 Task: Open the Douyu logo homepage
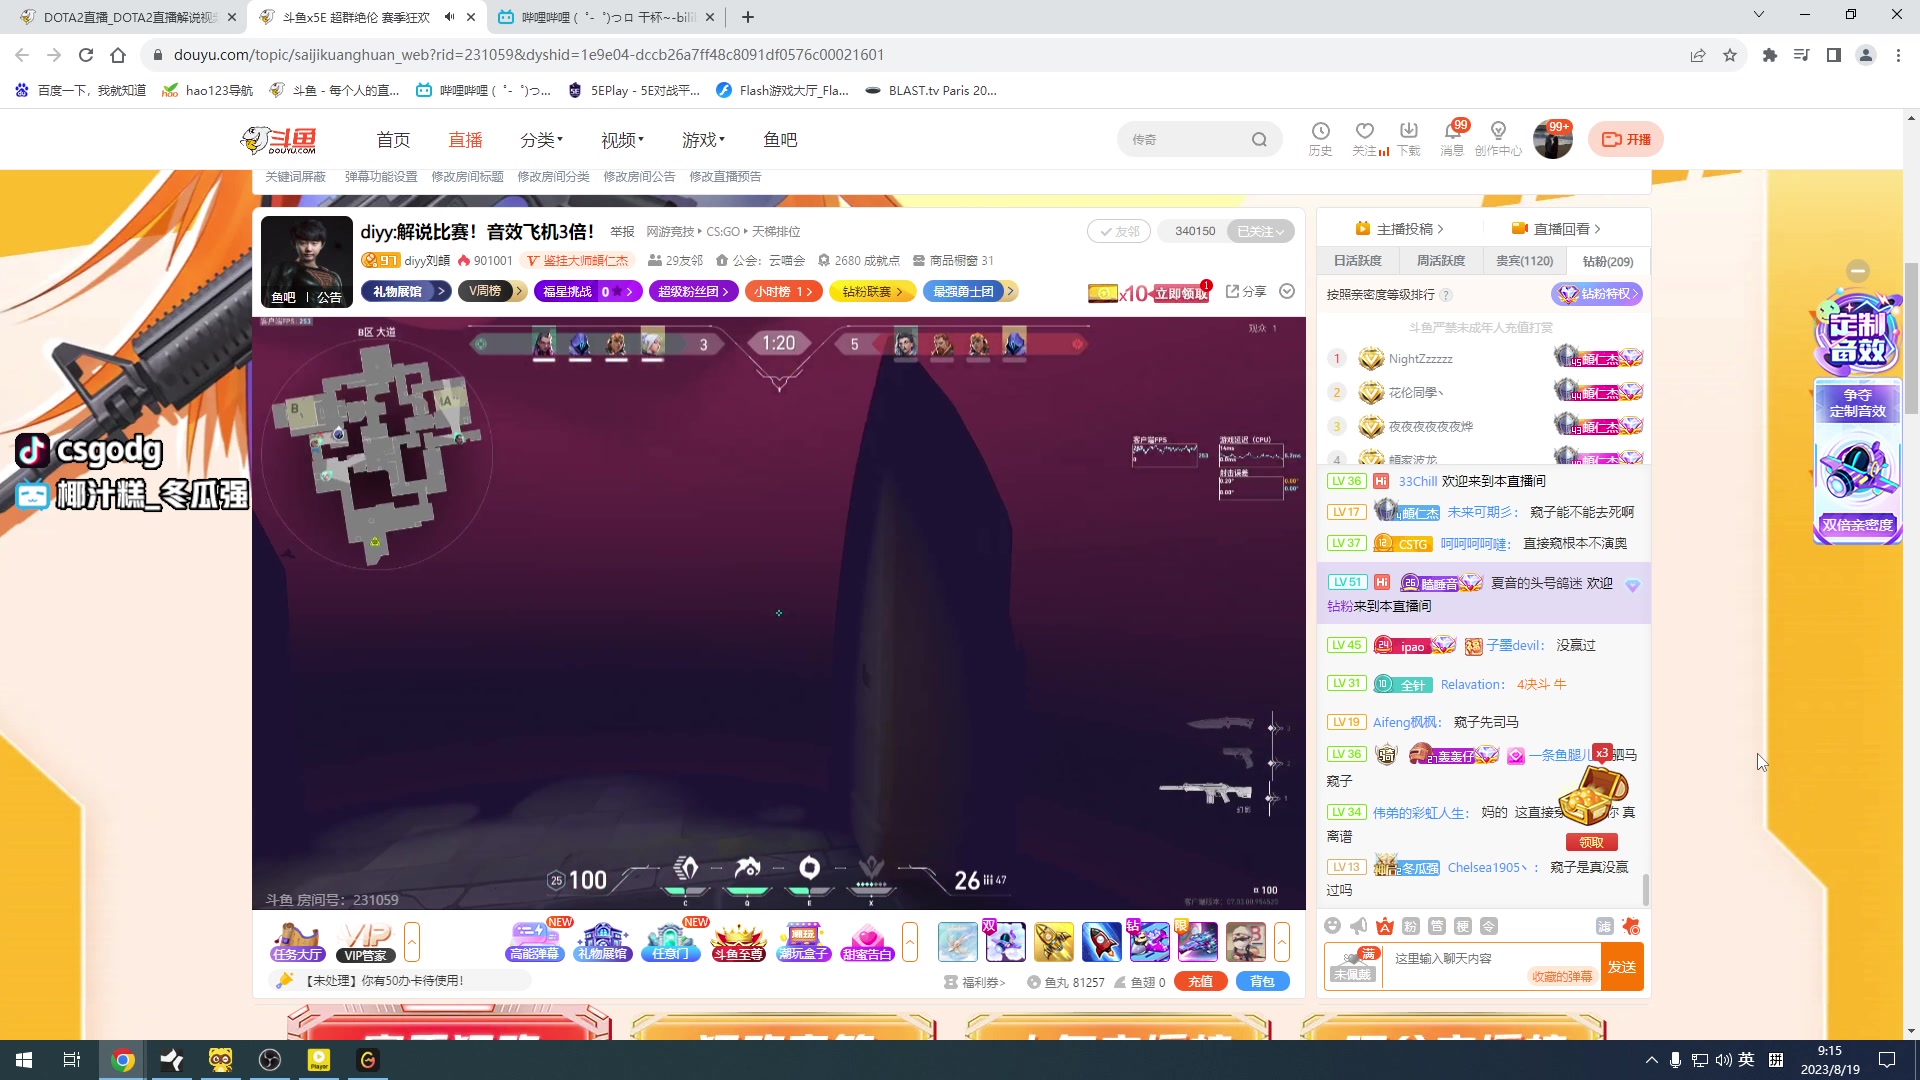coord(279,140)
